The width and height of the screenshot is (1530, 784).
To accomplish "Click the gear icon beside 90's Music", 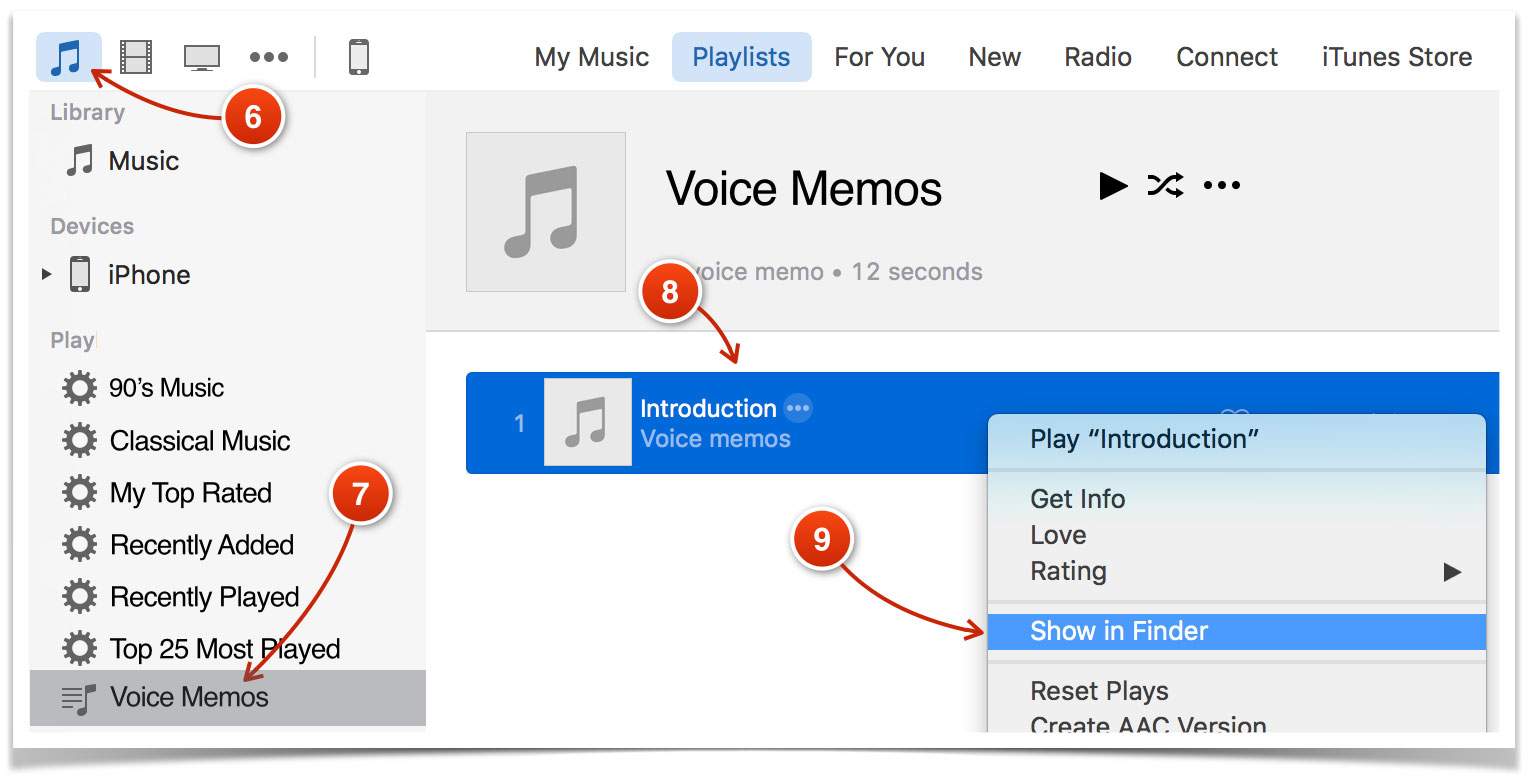I will (80, 388).
